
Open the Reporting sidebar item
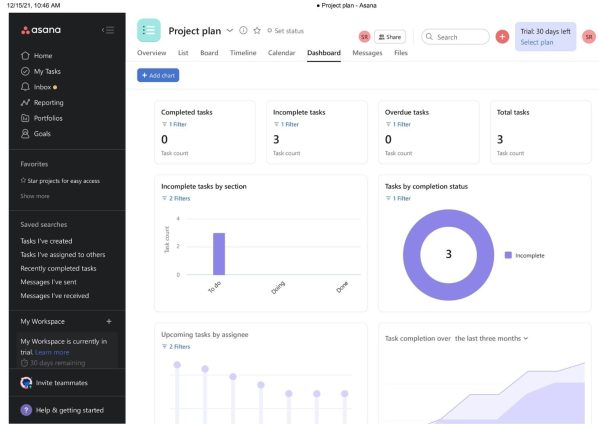(67, 102)
